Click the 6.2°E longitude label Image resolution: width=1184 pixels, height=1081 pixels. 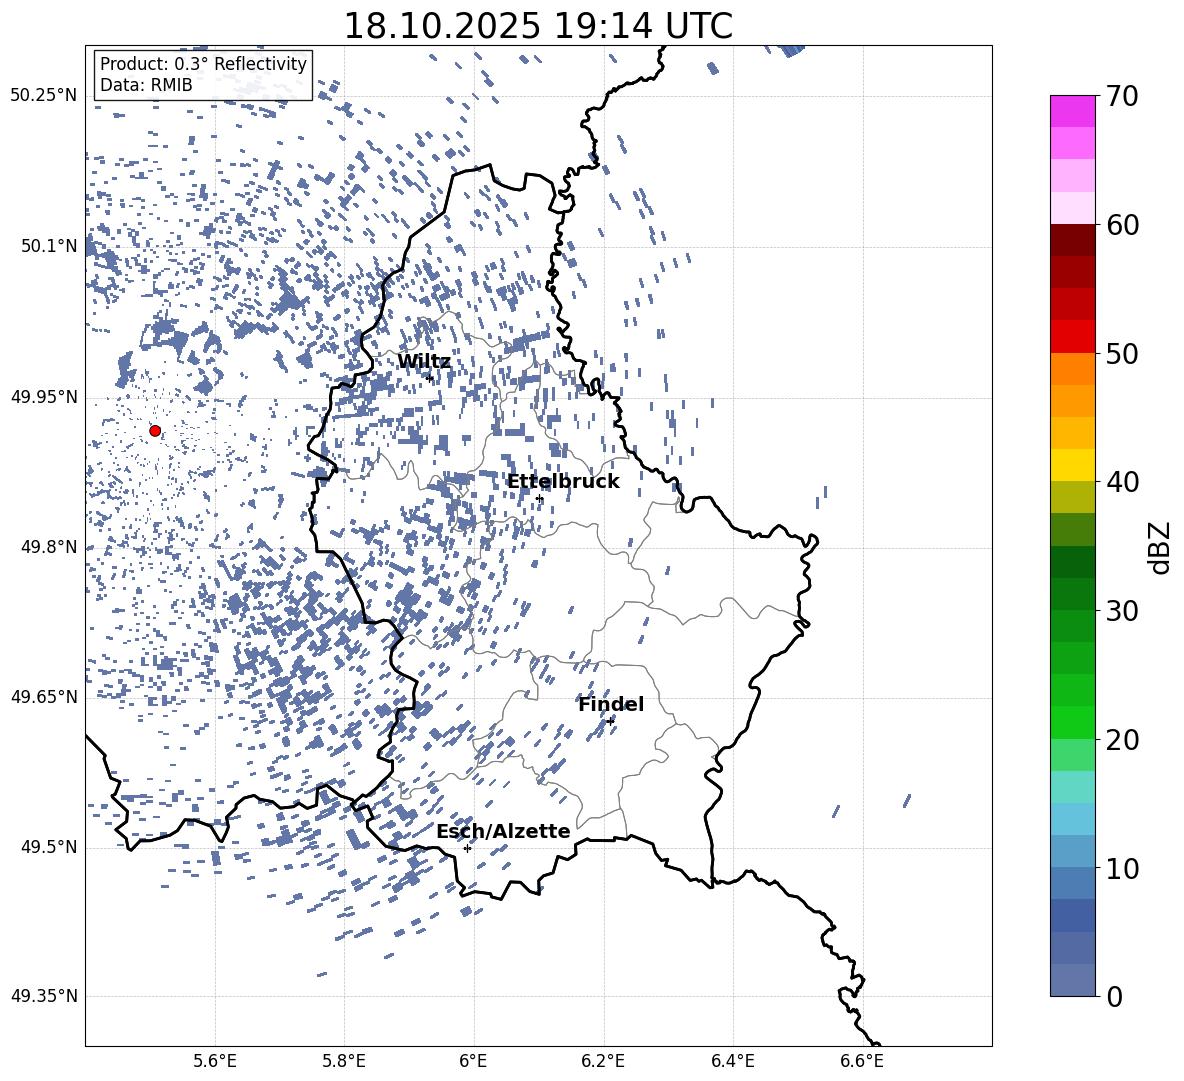(x=603, y=1061)
